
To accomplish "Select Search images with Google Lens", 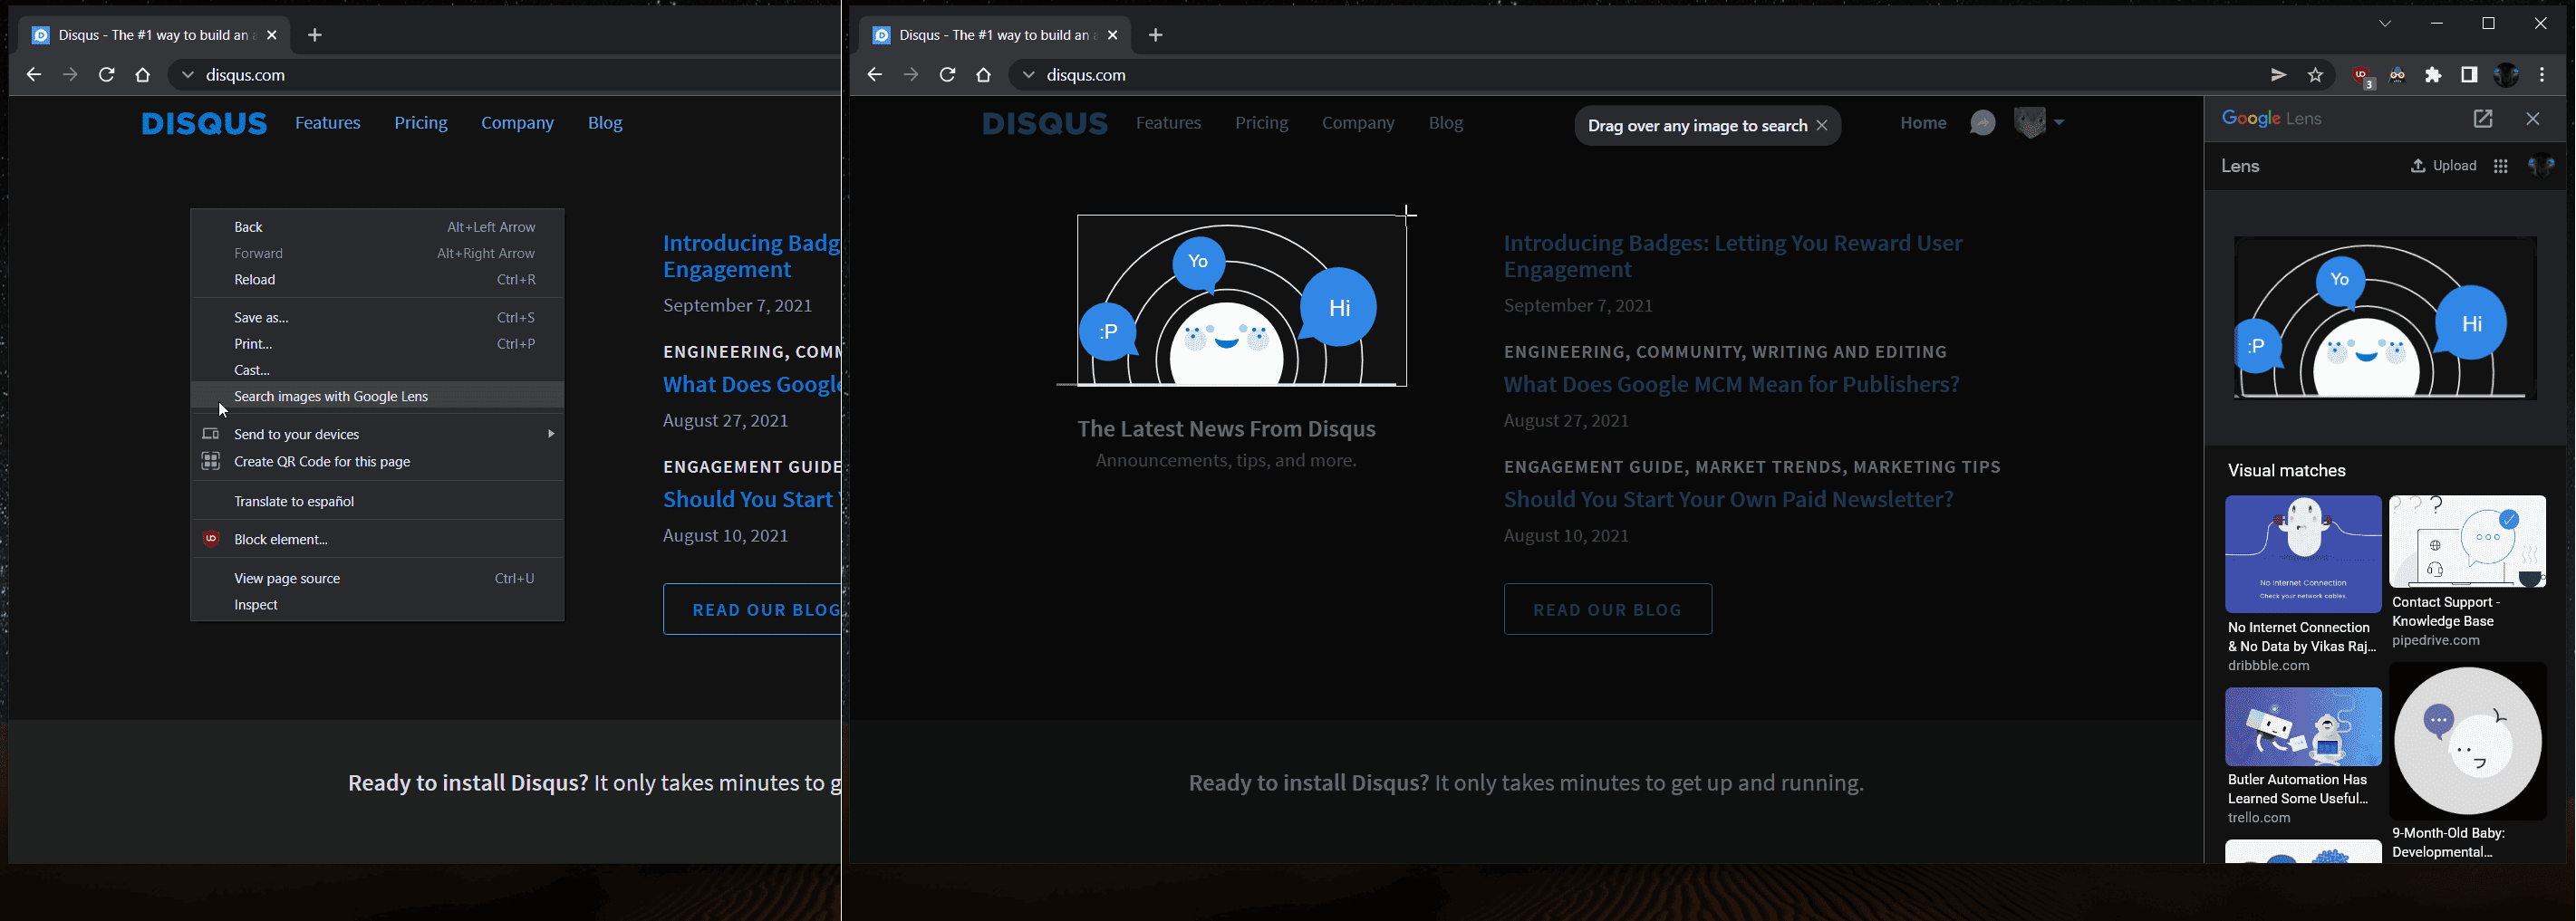I will (x=377, y=396).
